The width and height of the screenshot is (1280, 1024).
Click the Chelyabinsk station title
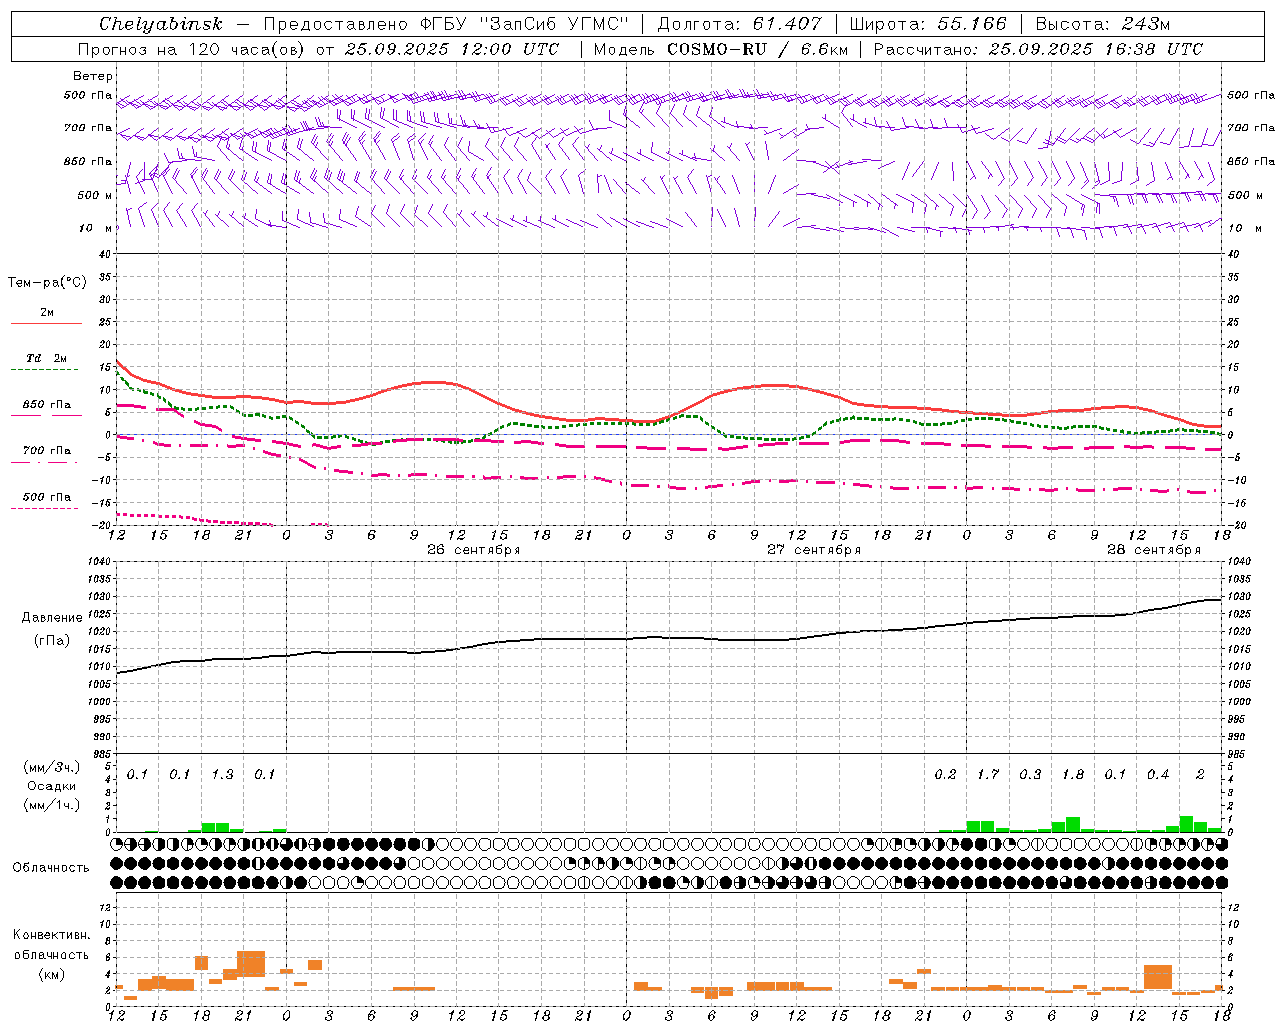pyautogui.click(x=160, y=24)
